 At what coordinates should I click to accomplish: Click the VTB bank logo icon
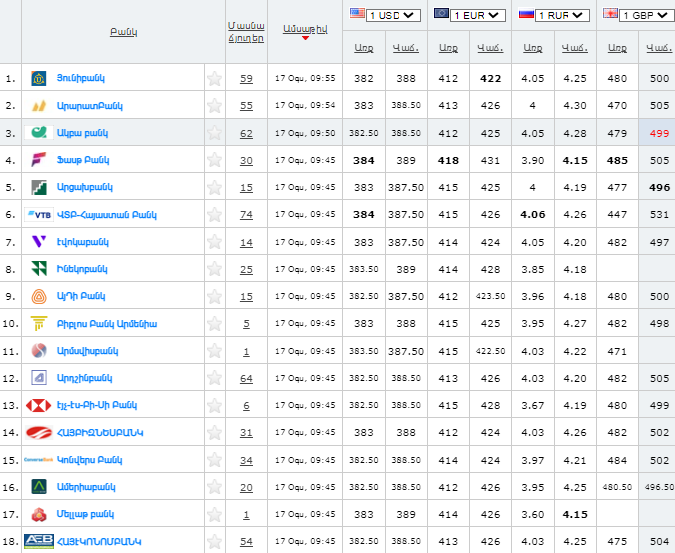(39, 214)
